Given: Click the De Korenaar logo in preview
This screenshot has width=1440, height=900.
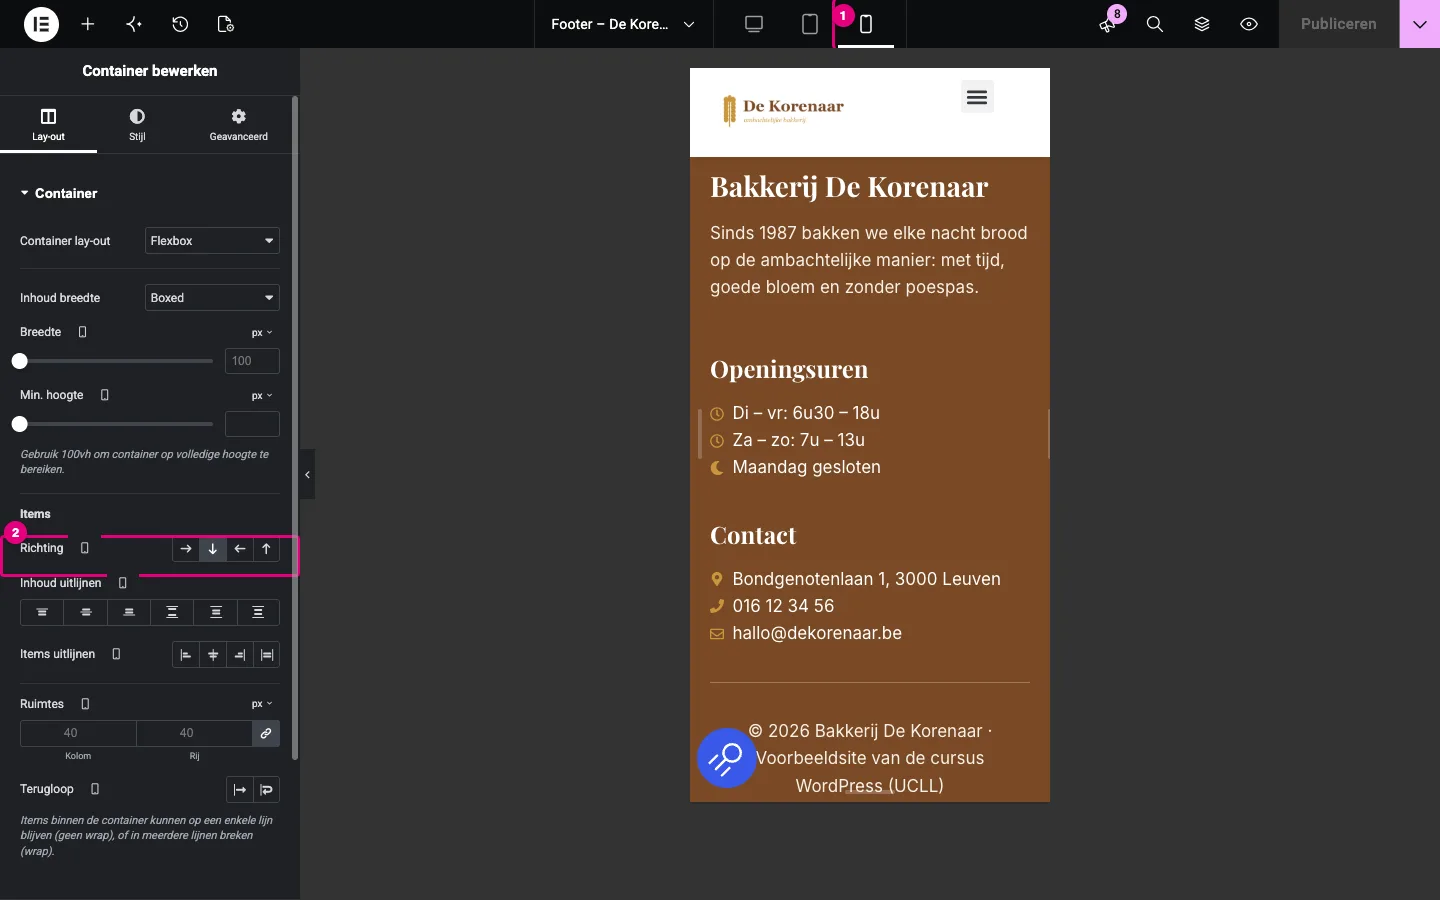Looking at the screenshot, I should [x=784, y=110].
